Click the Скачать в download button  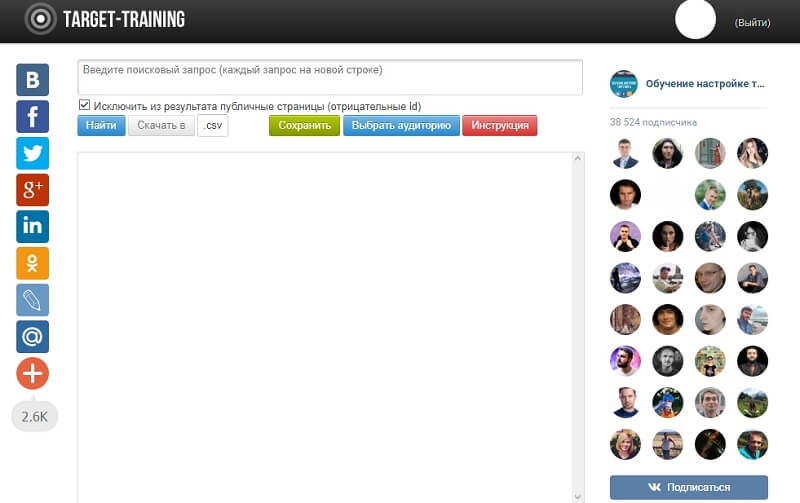(161, 125)
